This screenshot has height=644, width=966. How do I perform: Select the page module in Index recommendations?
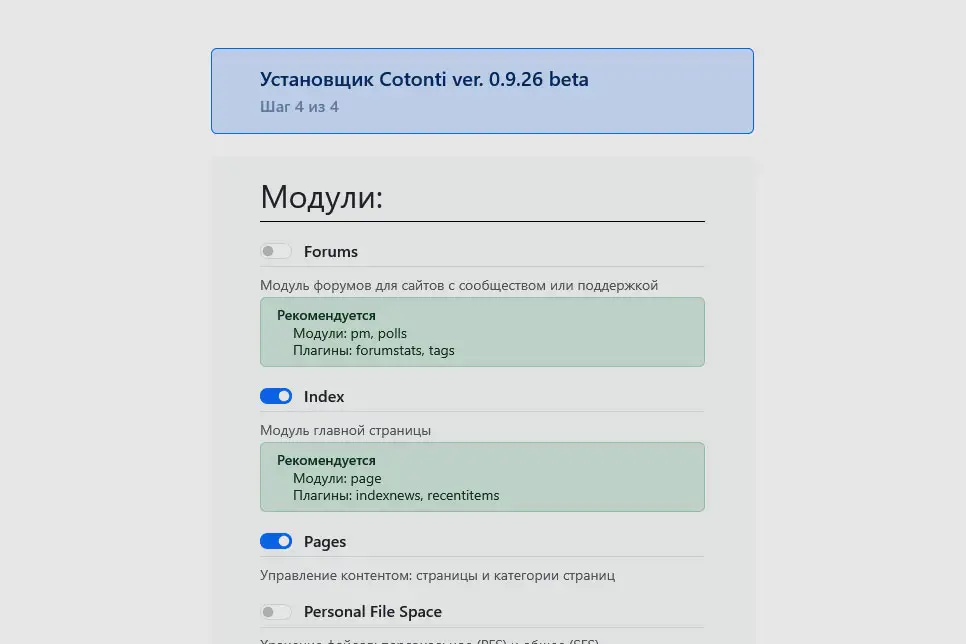369,478
